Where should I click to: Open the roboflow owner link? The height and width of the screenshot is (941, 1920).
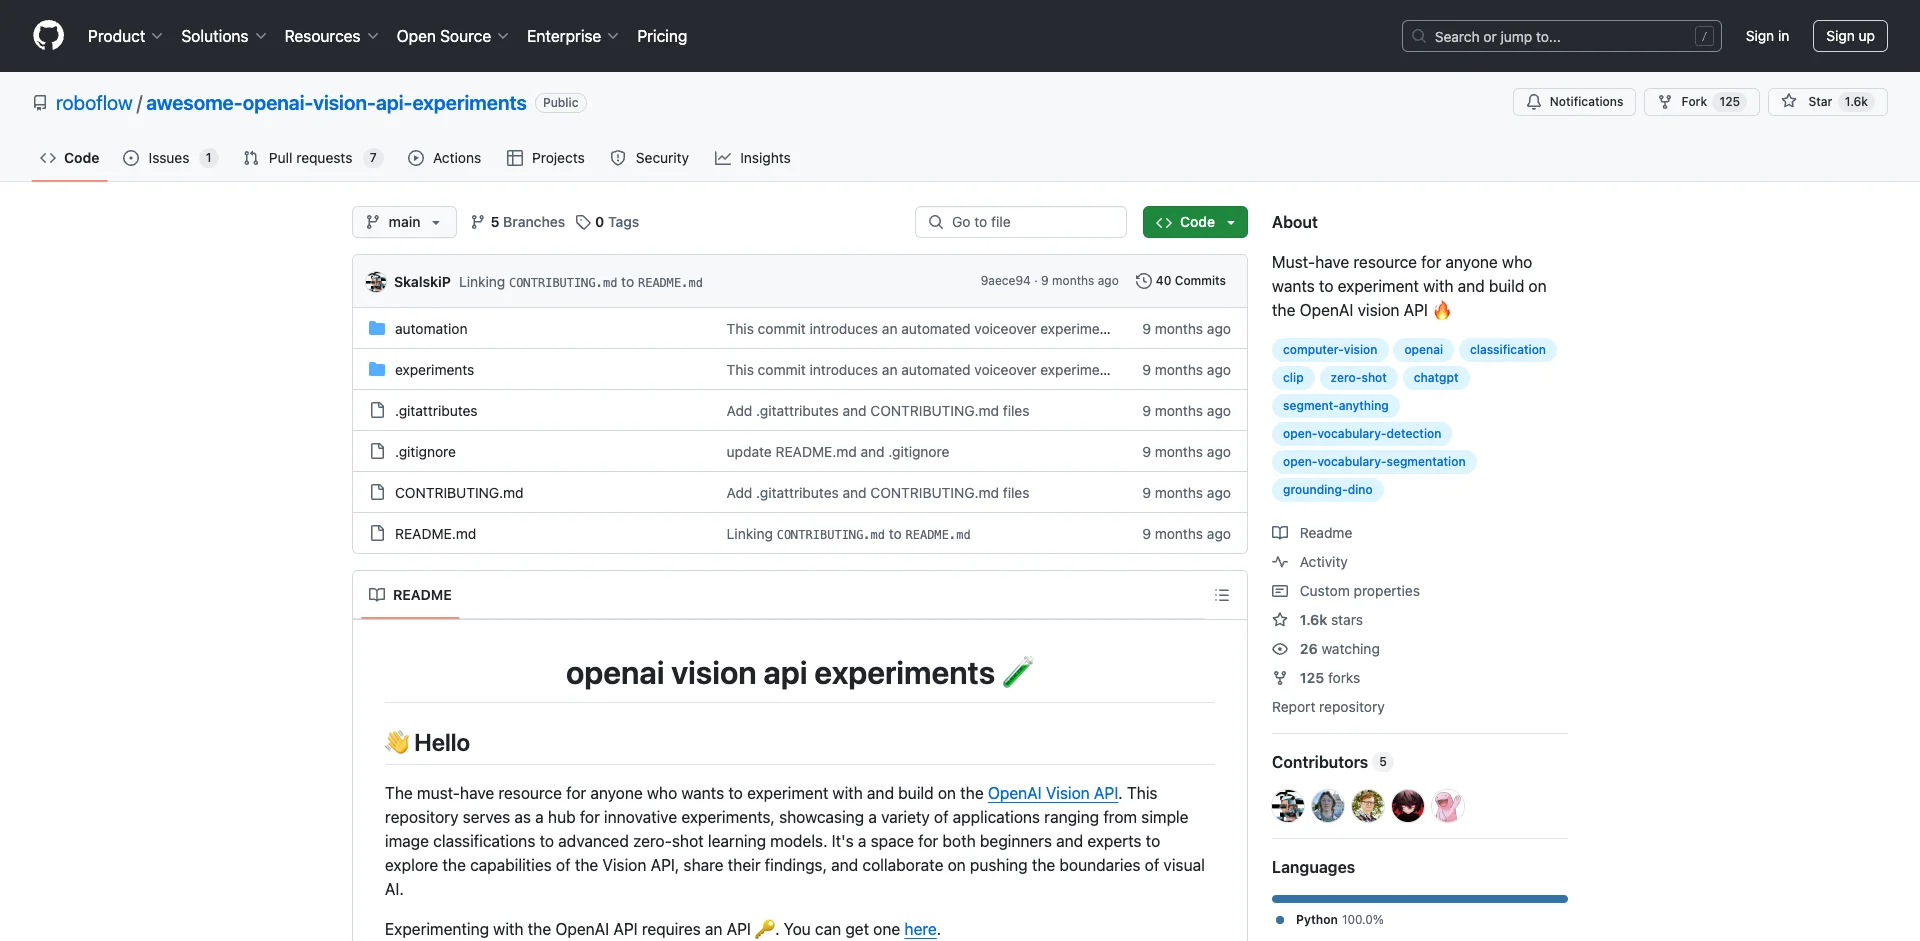point(94,103)
